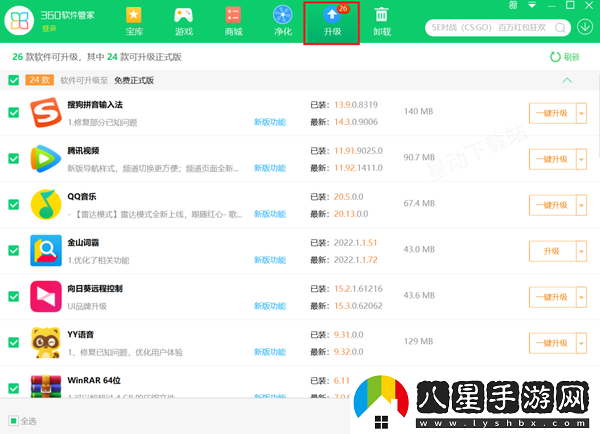Click the WinRAR 64位 app icon
600x434 pixels.
point(46,386)
